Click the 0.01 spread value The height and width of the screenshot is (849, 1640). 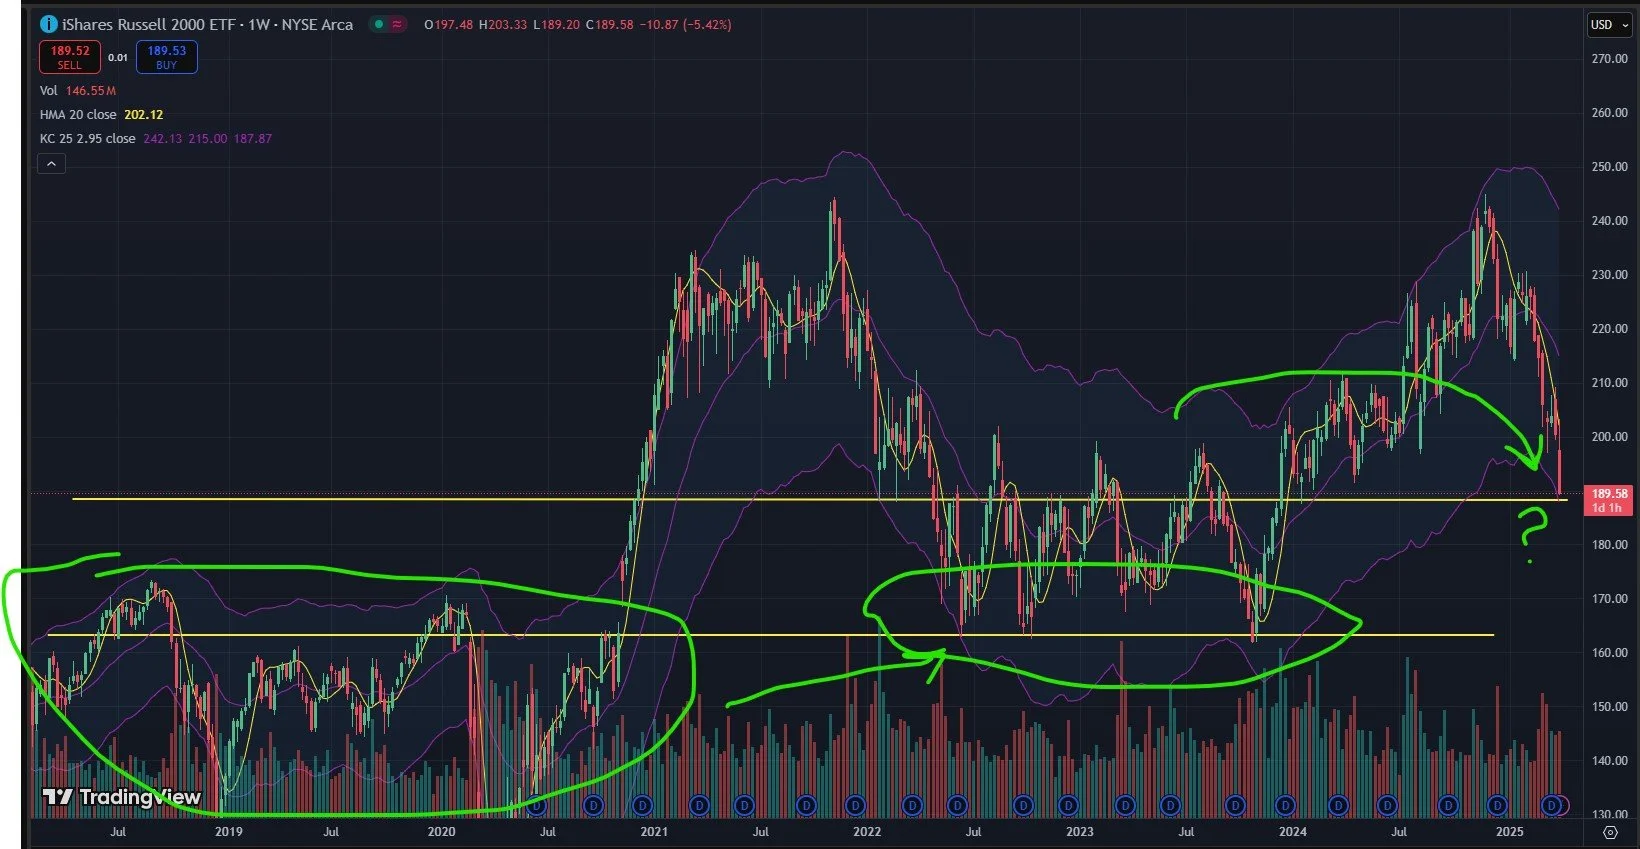coord(118,58)
